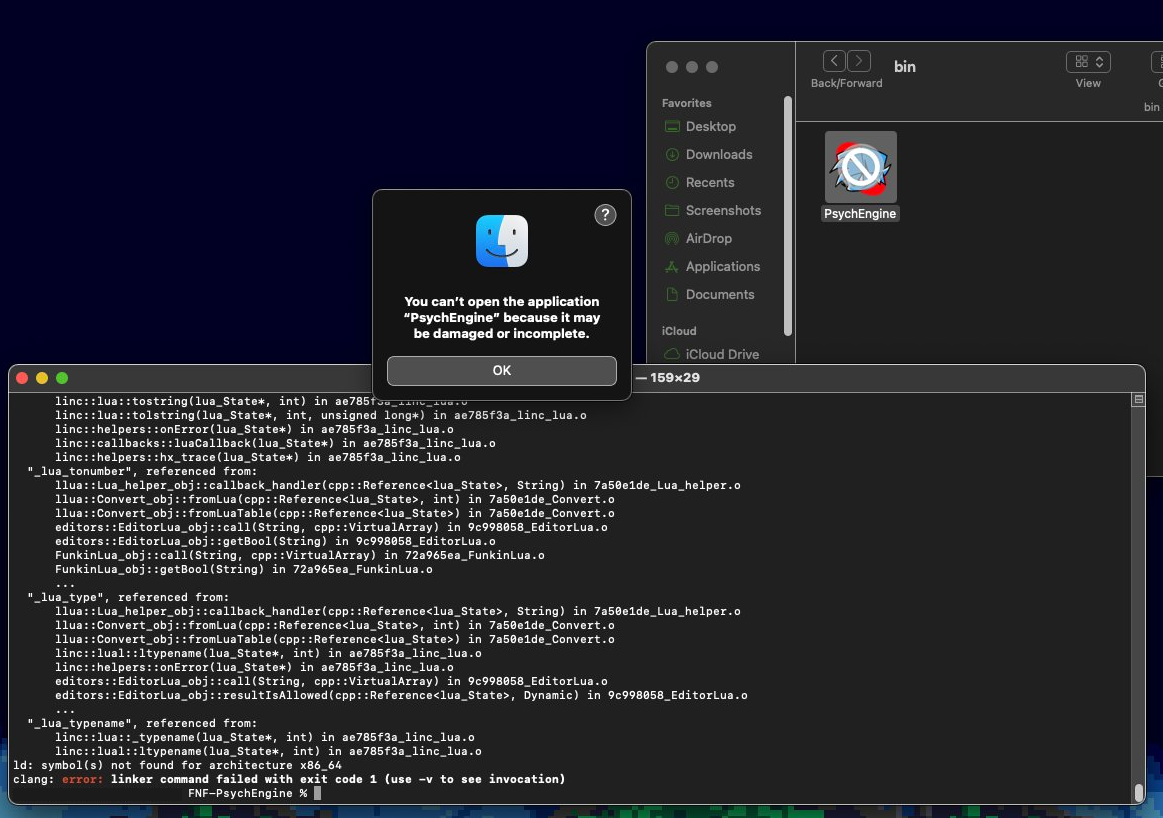This screenshot has height=818, width=1163.
Task: Click OK in the PsychEngine error dialog
Action: point(501,370)
